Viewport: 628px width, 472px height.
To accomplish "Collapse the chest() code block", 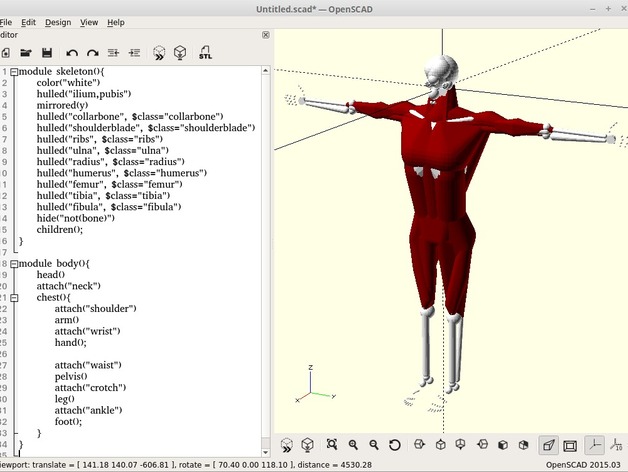I will (14, 298).
